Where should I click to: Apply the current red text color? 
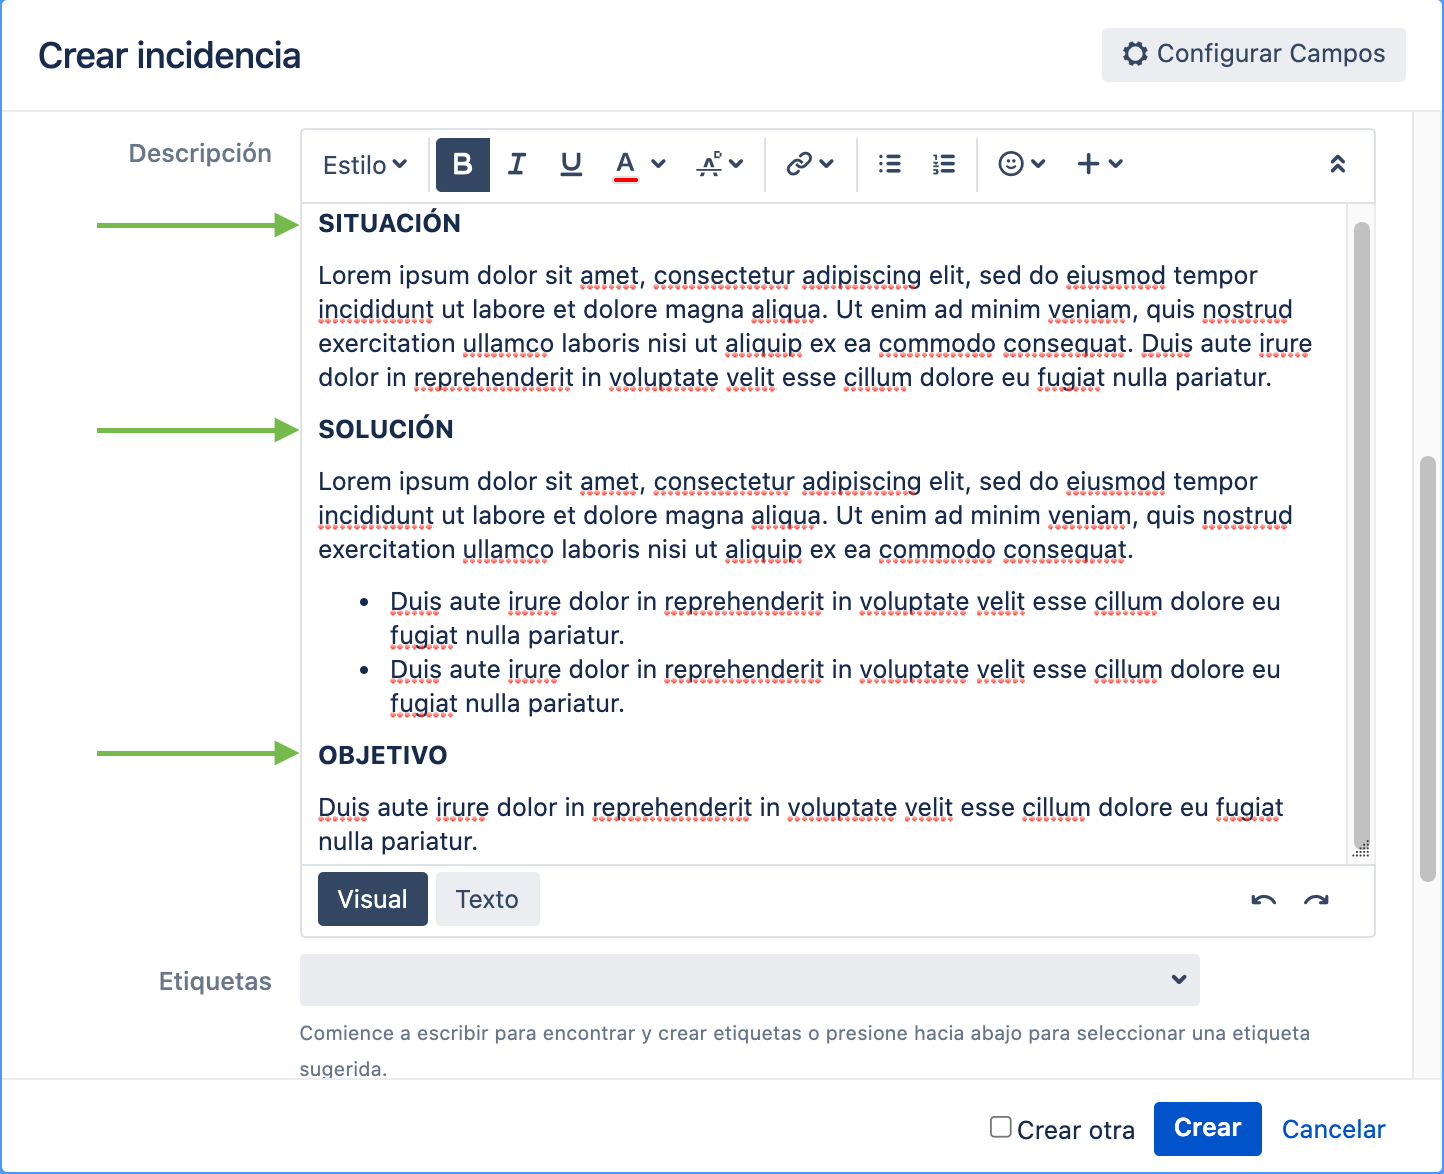click(624, 164)
